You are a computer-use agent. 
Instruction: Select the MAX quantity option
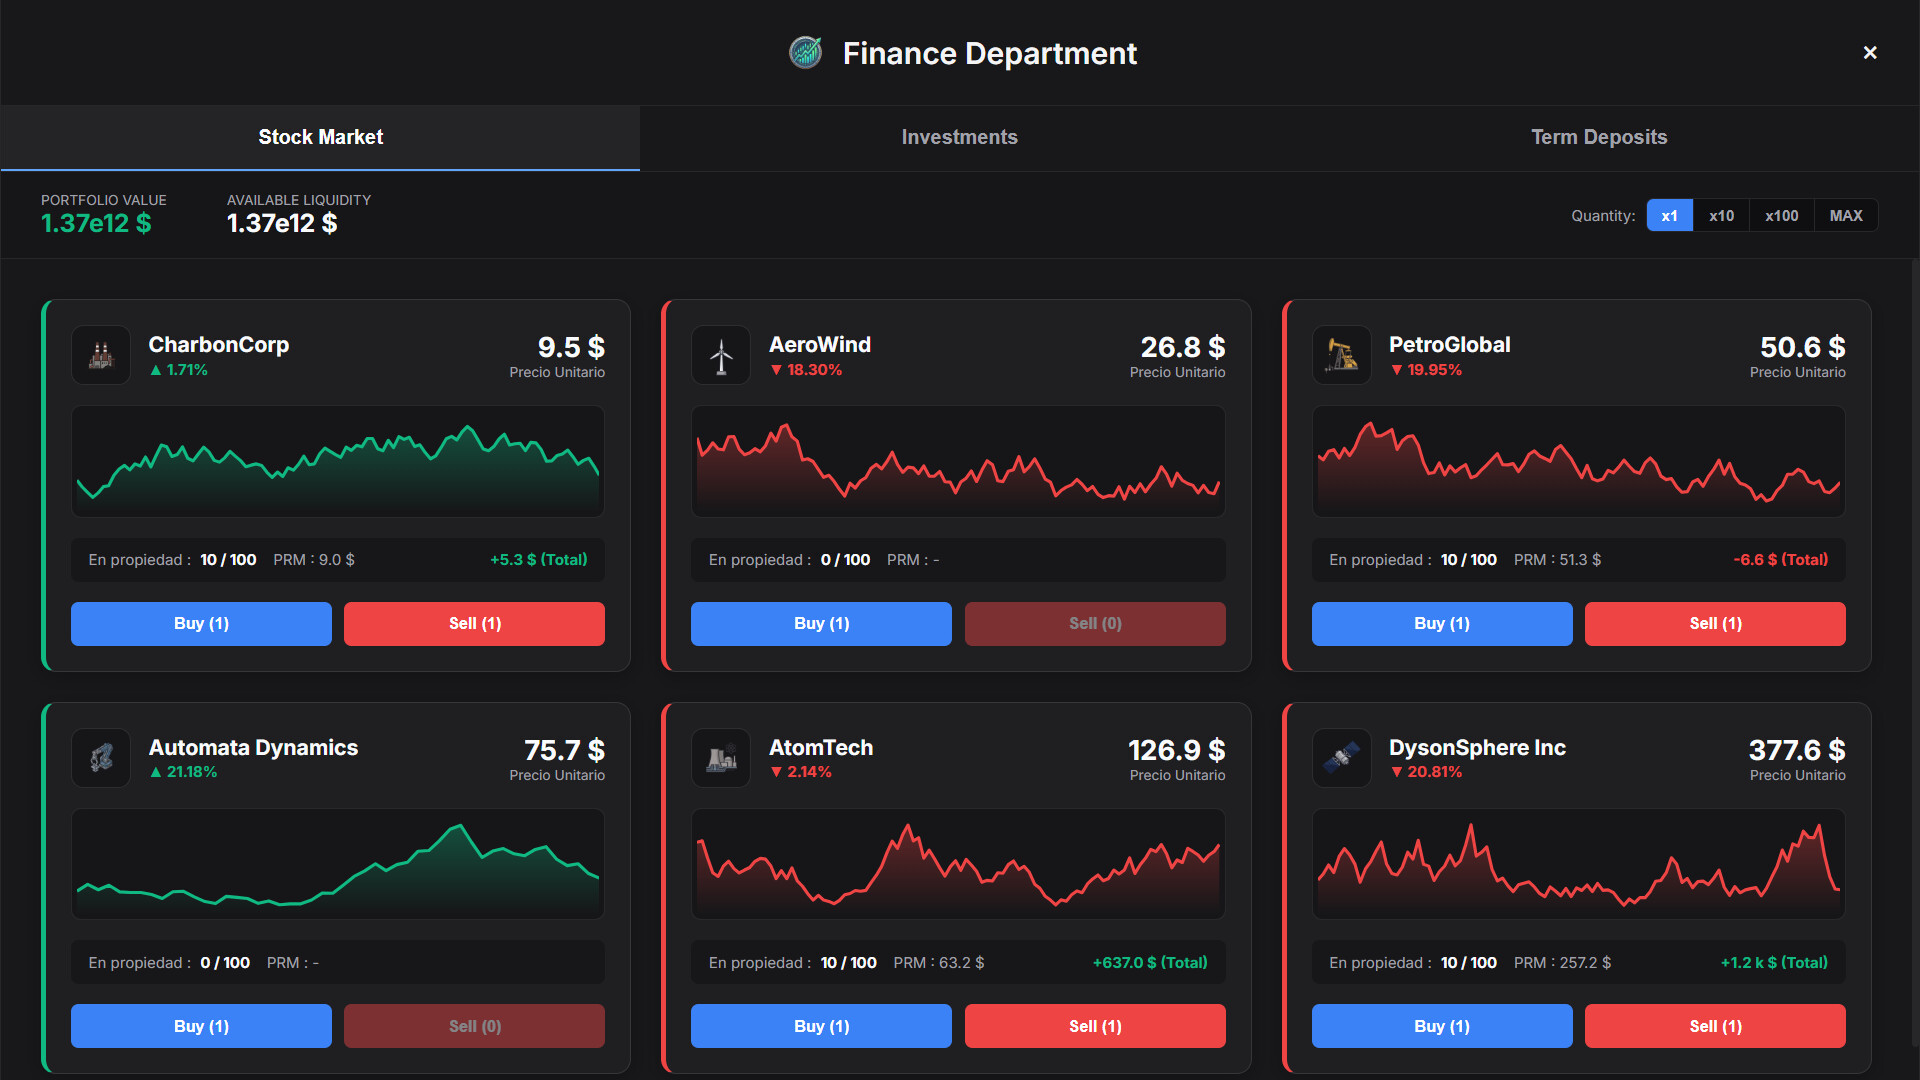(x=1846, y=216)
